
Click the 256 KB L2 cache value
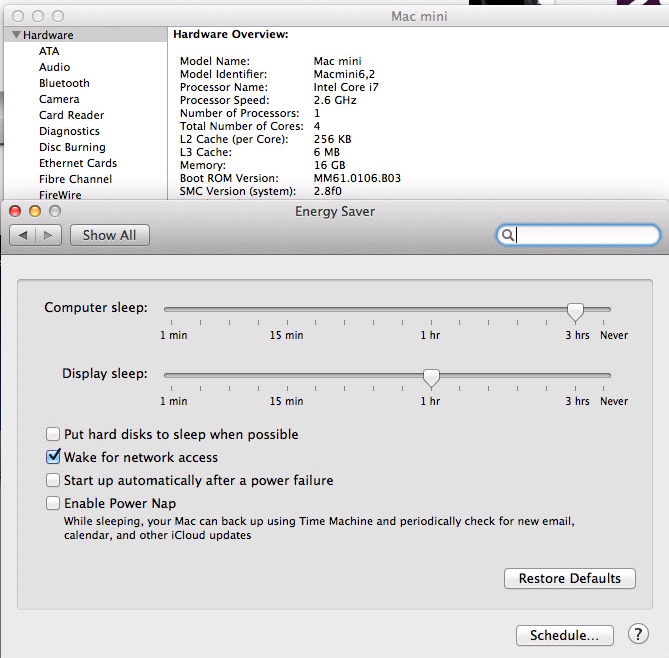[332, 139]
